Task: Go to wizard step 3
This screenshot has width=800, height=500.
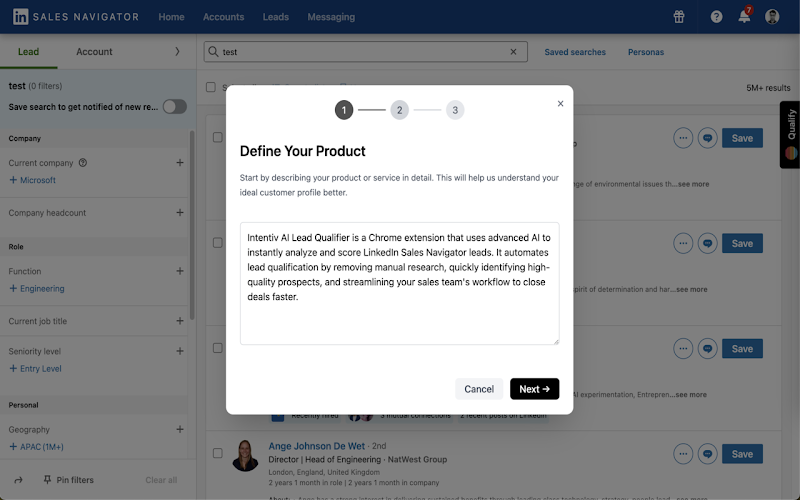Action: 455,110
